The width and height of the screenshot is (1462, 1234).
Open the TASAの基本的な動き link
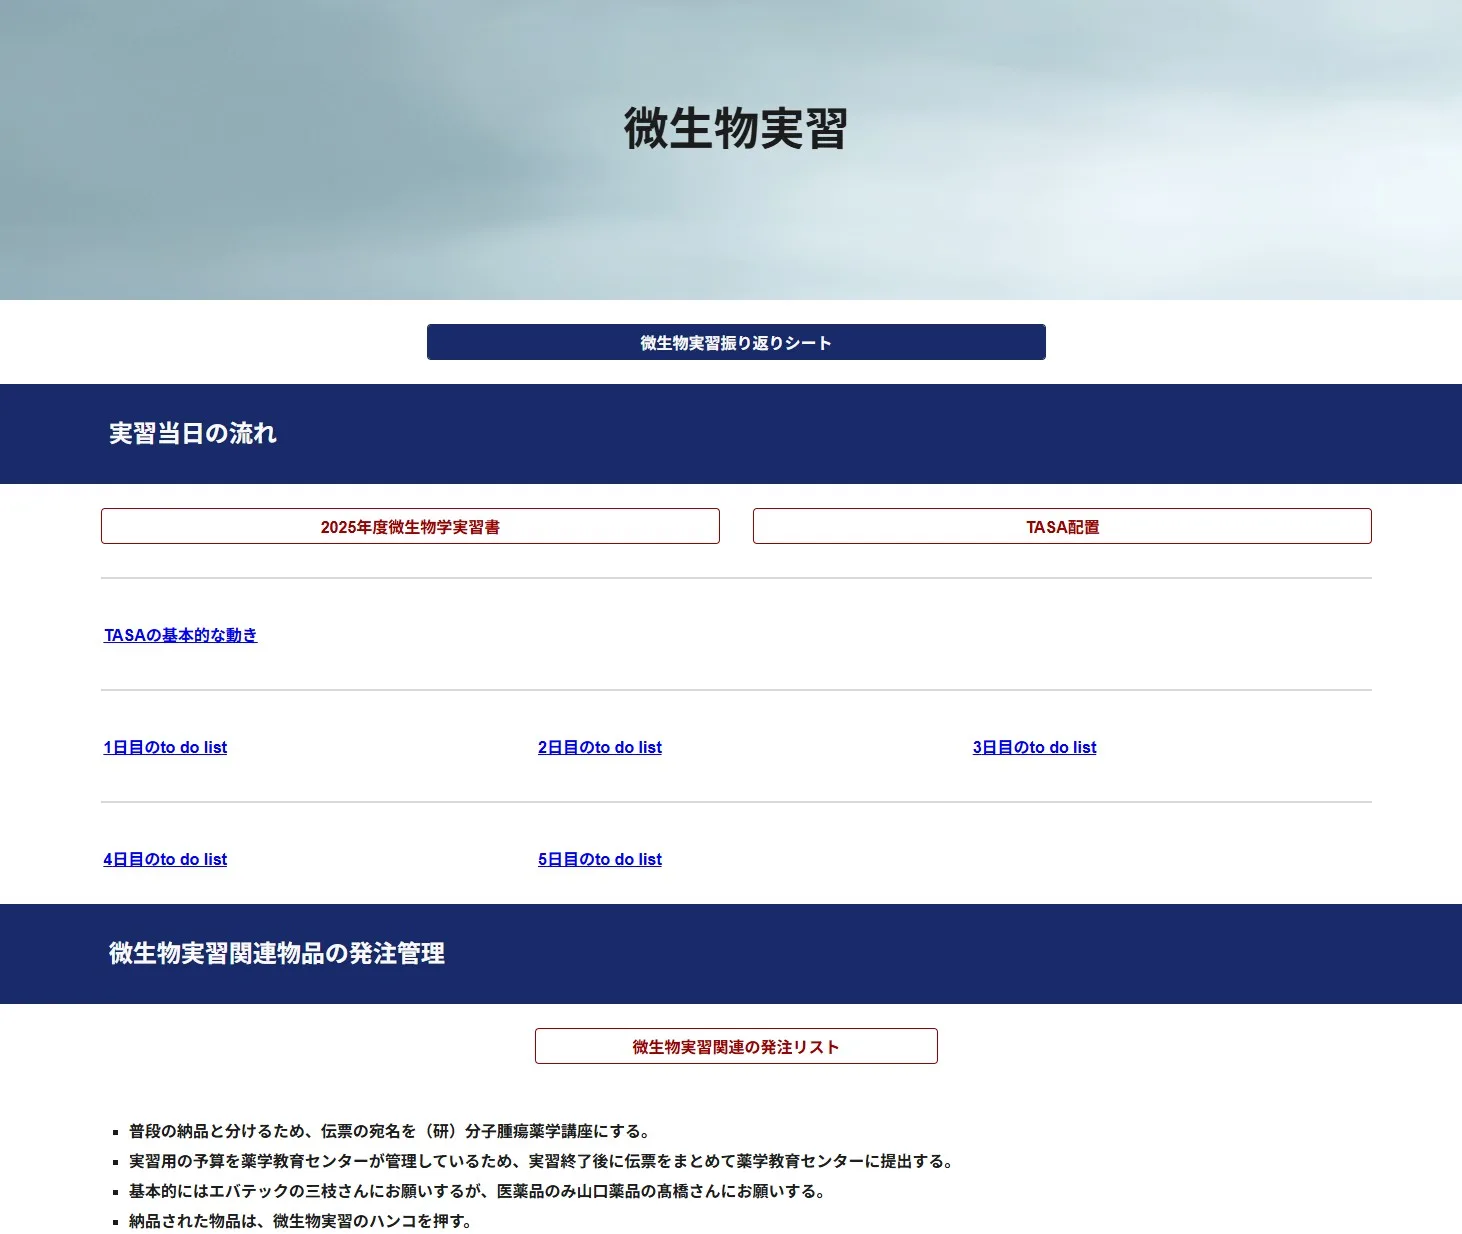click(x=181, y=635)
